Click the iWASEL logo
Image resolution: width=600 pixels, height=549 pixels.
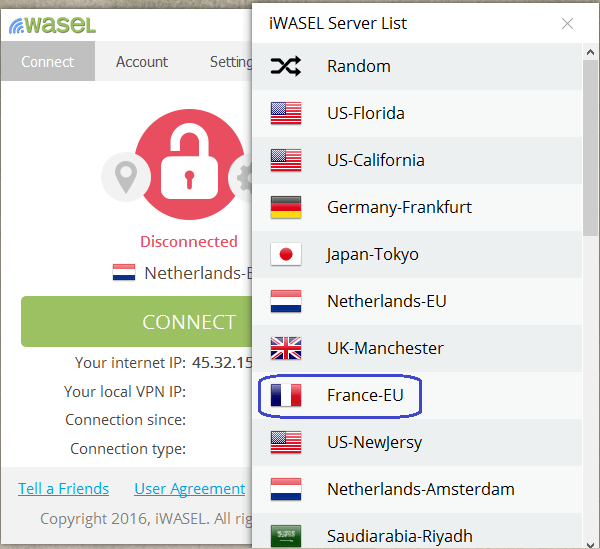pos(52,25)
